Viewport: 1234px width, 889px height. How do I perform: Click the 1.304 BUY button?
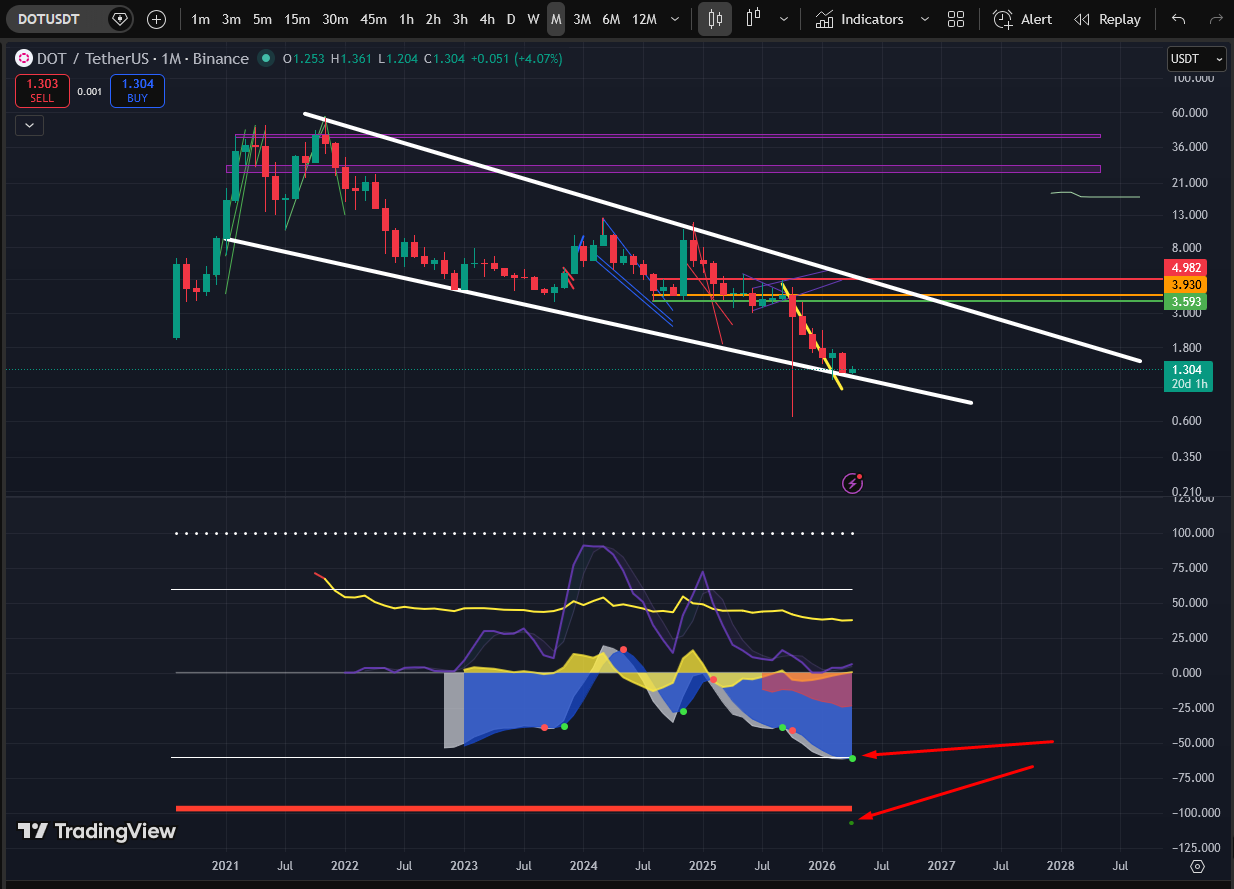click(x=137, y=92)
